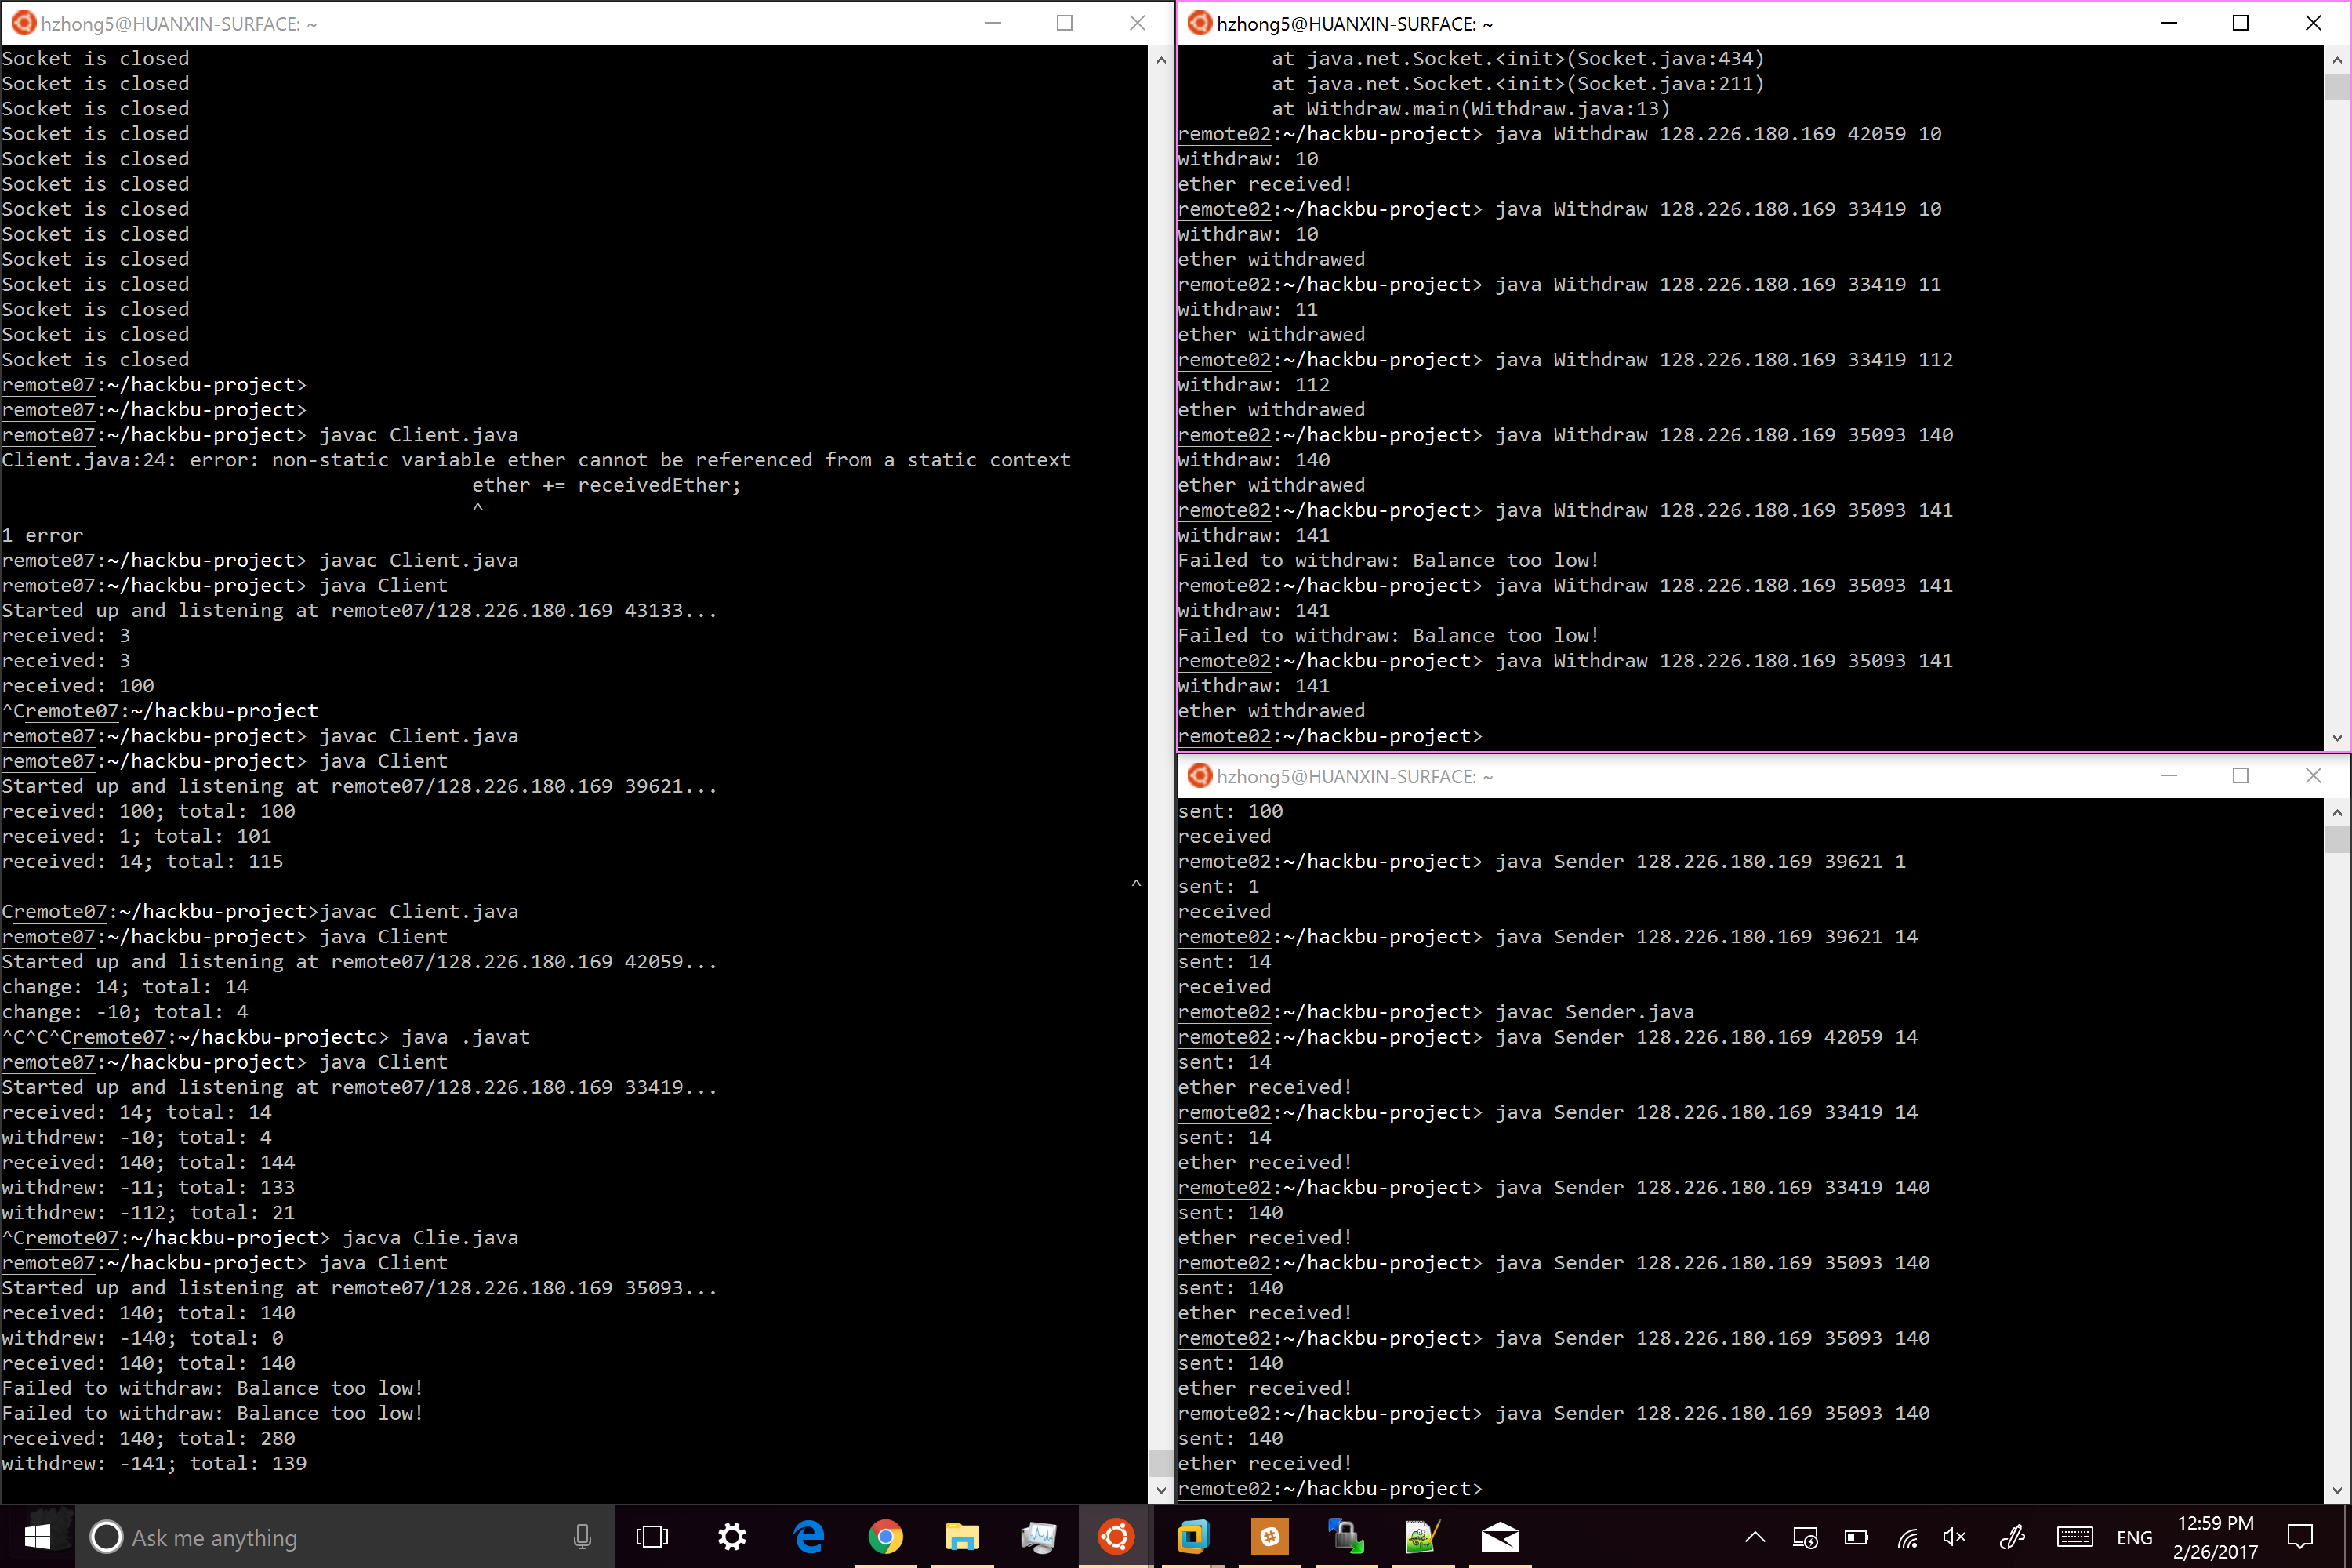Open the Mail app icon

(1500, 1537)
